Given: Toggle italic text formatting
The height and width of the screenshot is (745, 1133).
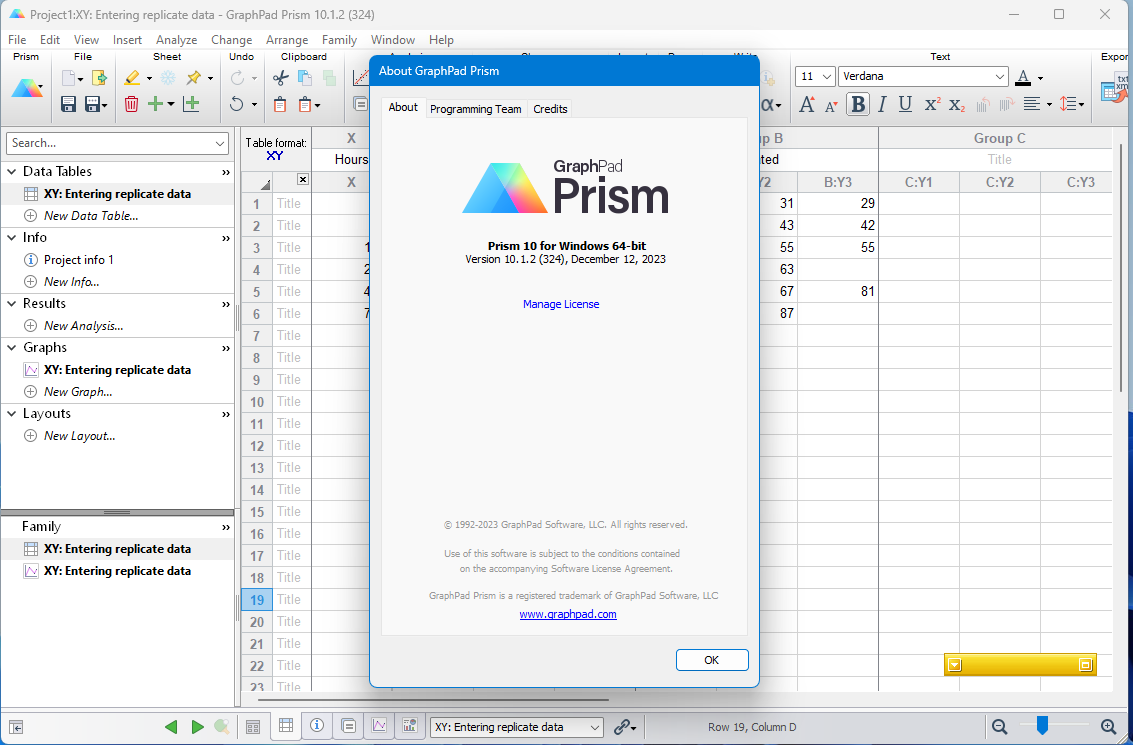Looking at the screenshot, I should coord(883,104).
